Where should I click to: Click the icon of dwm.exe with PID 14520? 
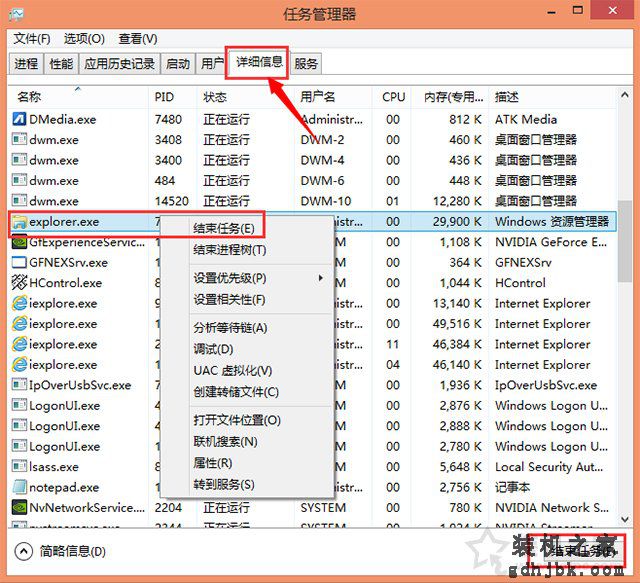tap(19, 200)
